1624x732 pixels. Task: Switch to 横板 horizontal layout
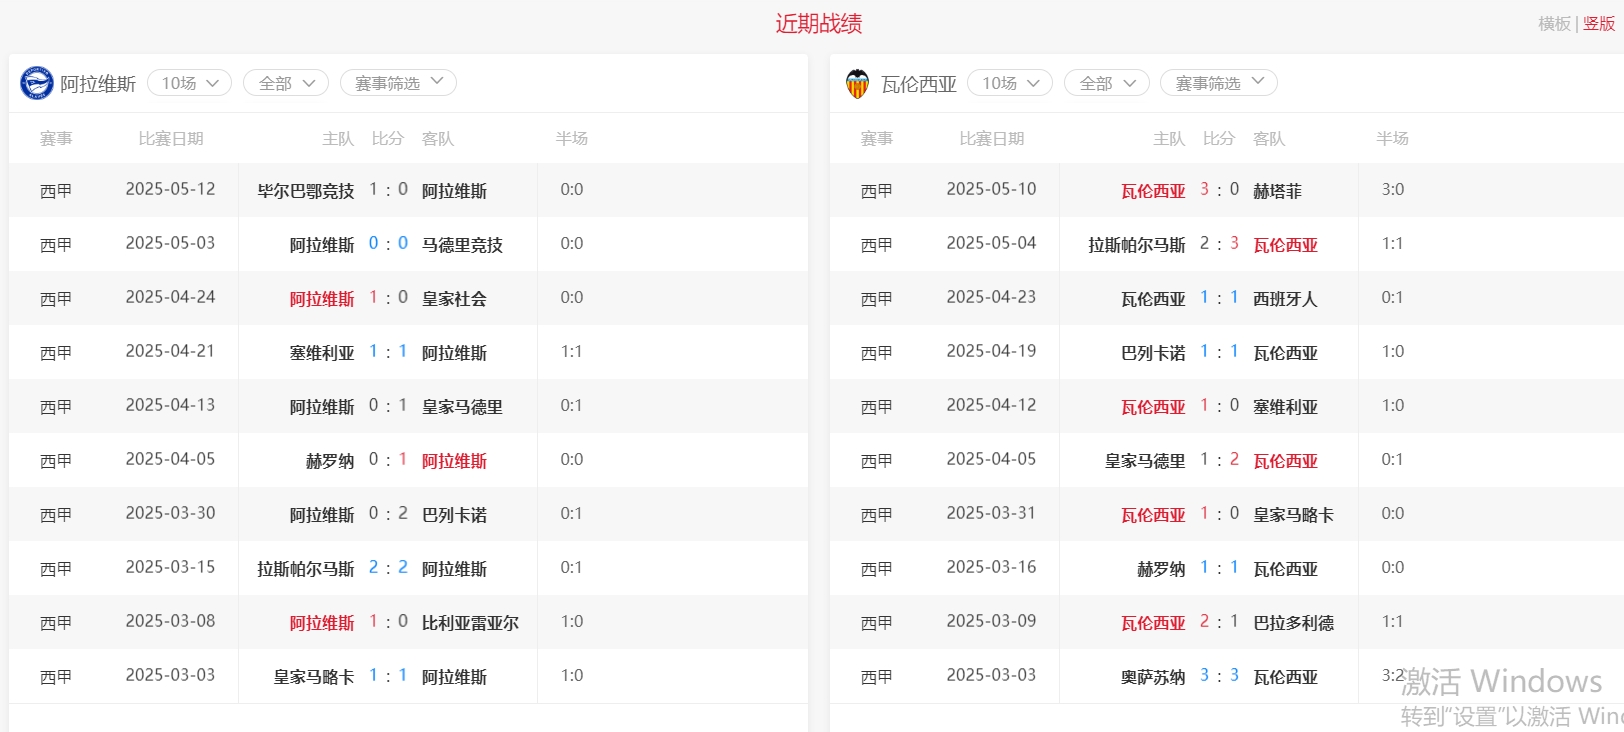pyautogui.click(x=1553, y=24)
